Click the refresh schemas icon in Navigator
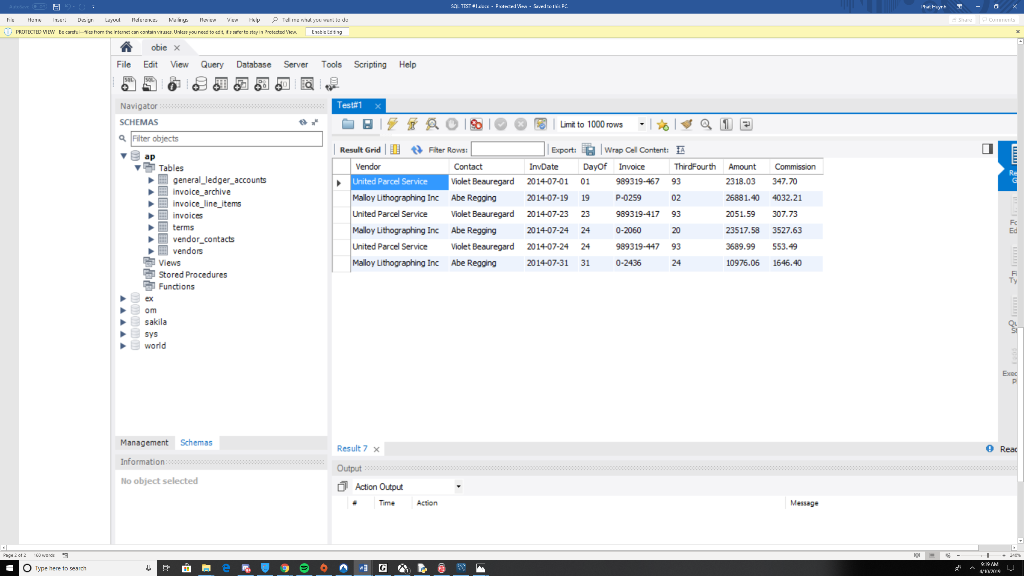The width and height of the screenshot is (1024, 576). pyautogui.click(x=303, y=122)
